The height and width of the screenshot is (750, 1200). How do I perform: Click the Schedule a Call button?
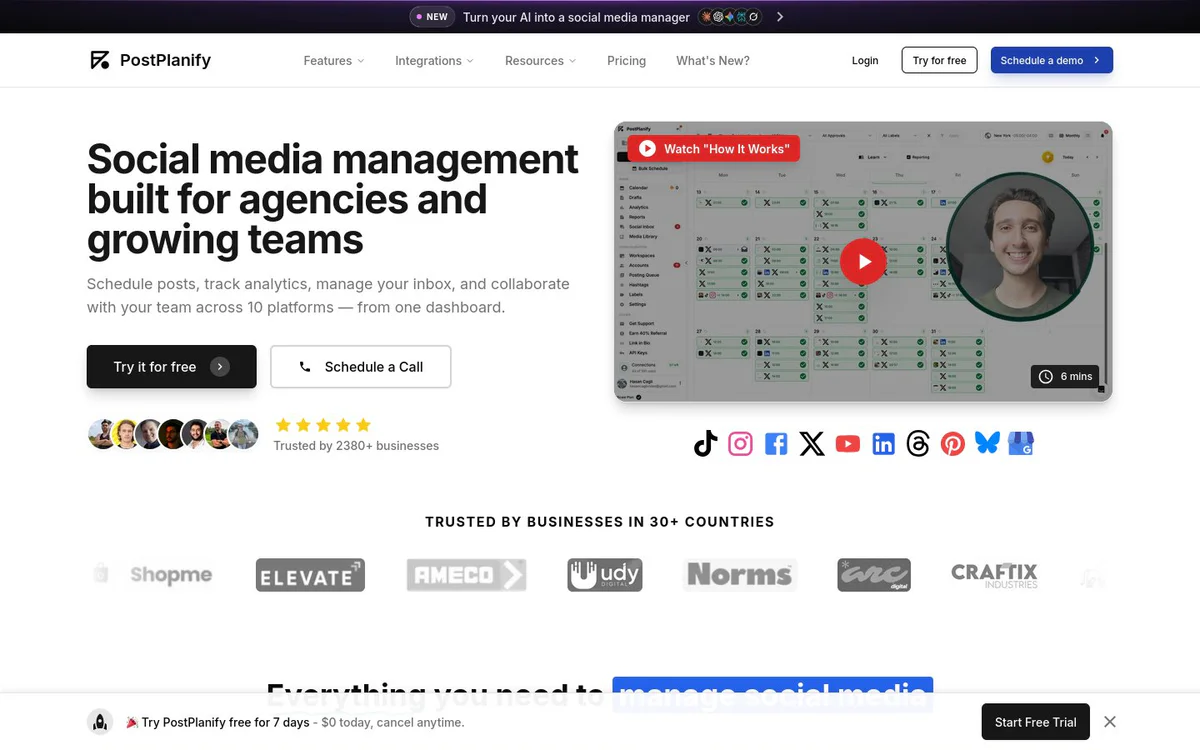click(361, 367)
